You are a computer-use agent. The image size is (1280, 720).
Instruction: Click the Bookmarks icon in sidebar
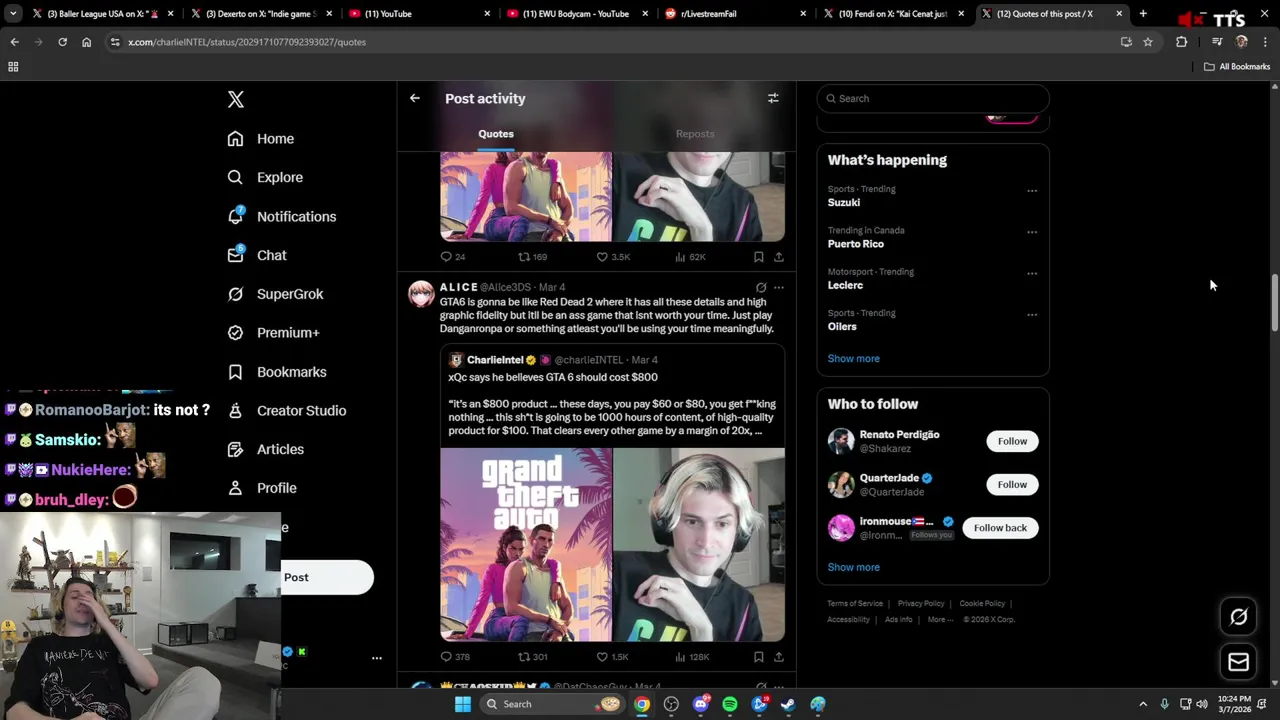click(235, 372)
